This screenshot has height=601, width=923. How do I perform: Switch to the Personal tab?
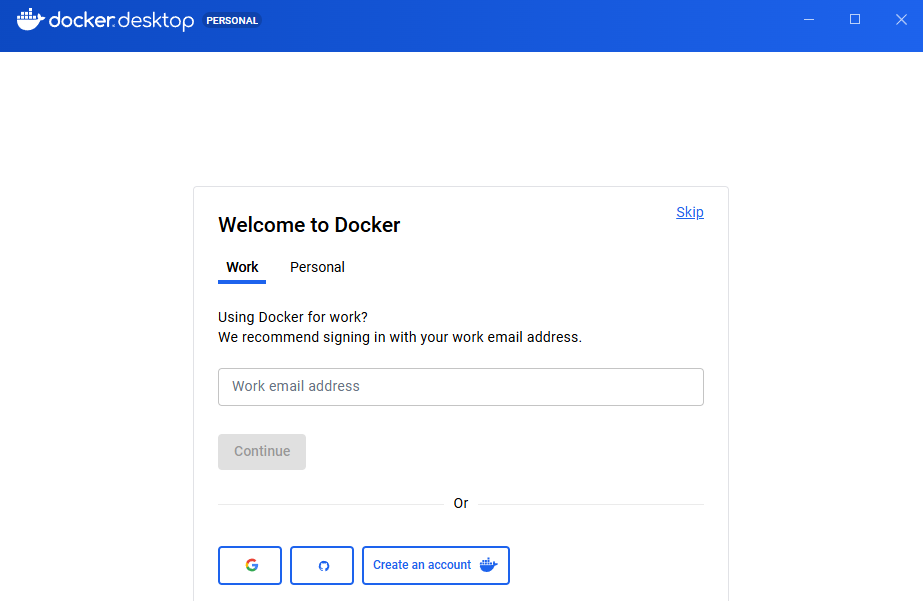317,267
